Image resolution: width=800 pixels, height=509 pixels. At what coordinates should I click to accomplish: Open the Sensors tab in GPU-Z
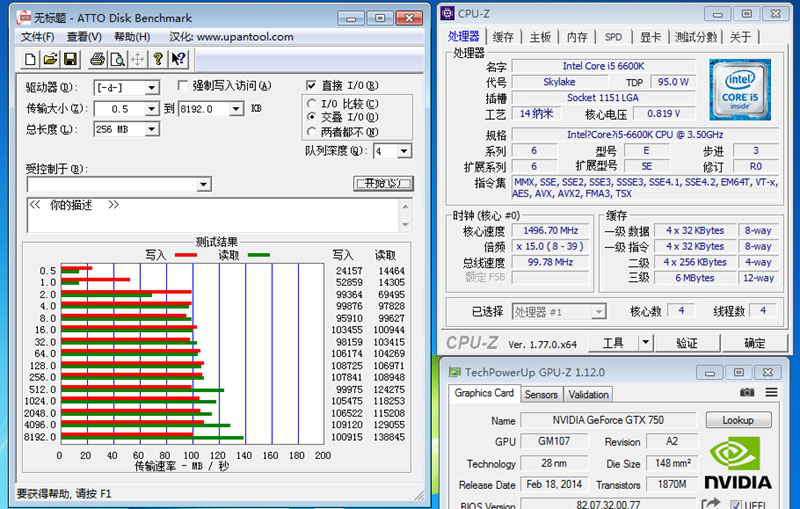pyautogui.click(x=541, y=394)
